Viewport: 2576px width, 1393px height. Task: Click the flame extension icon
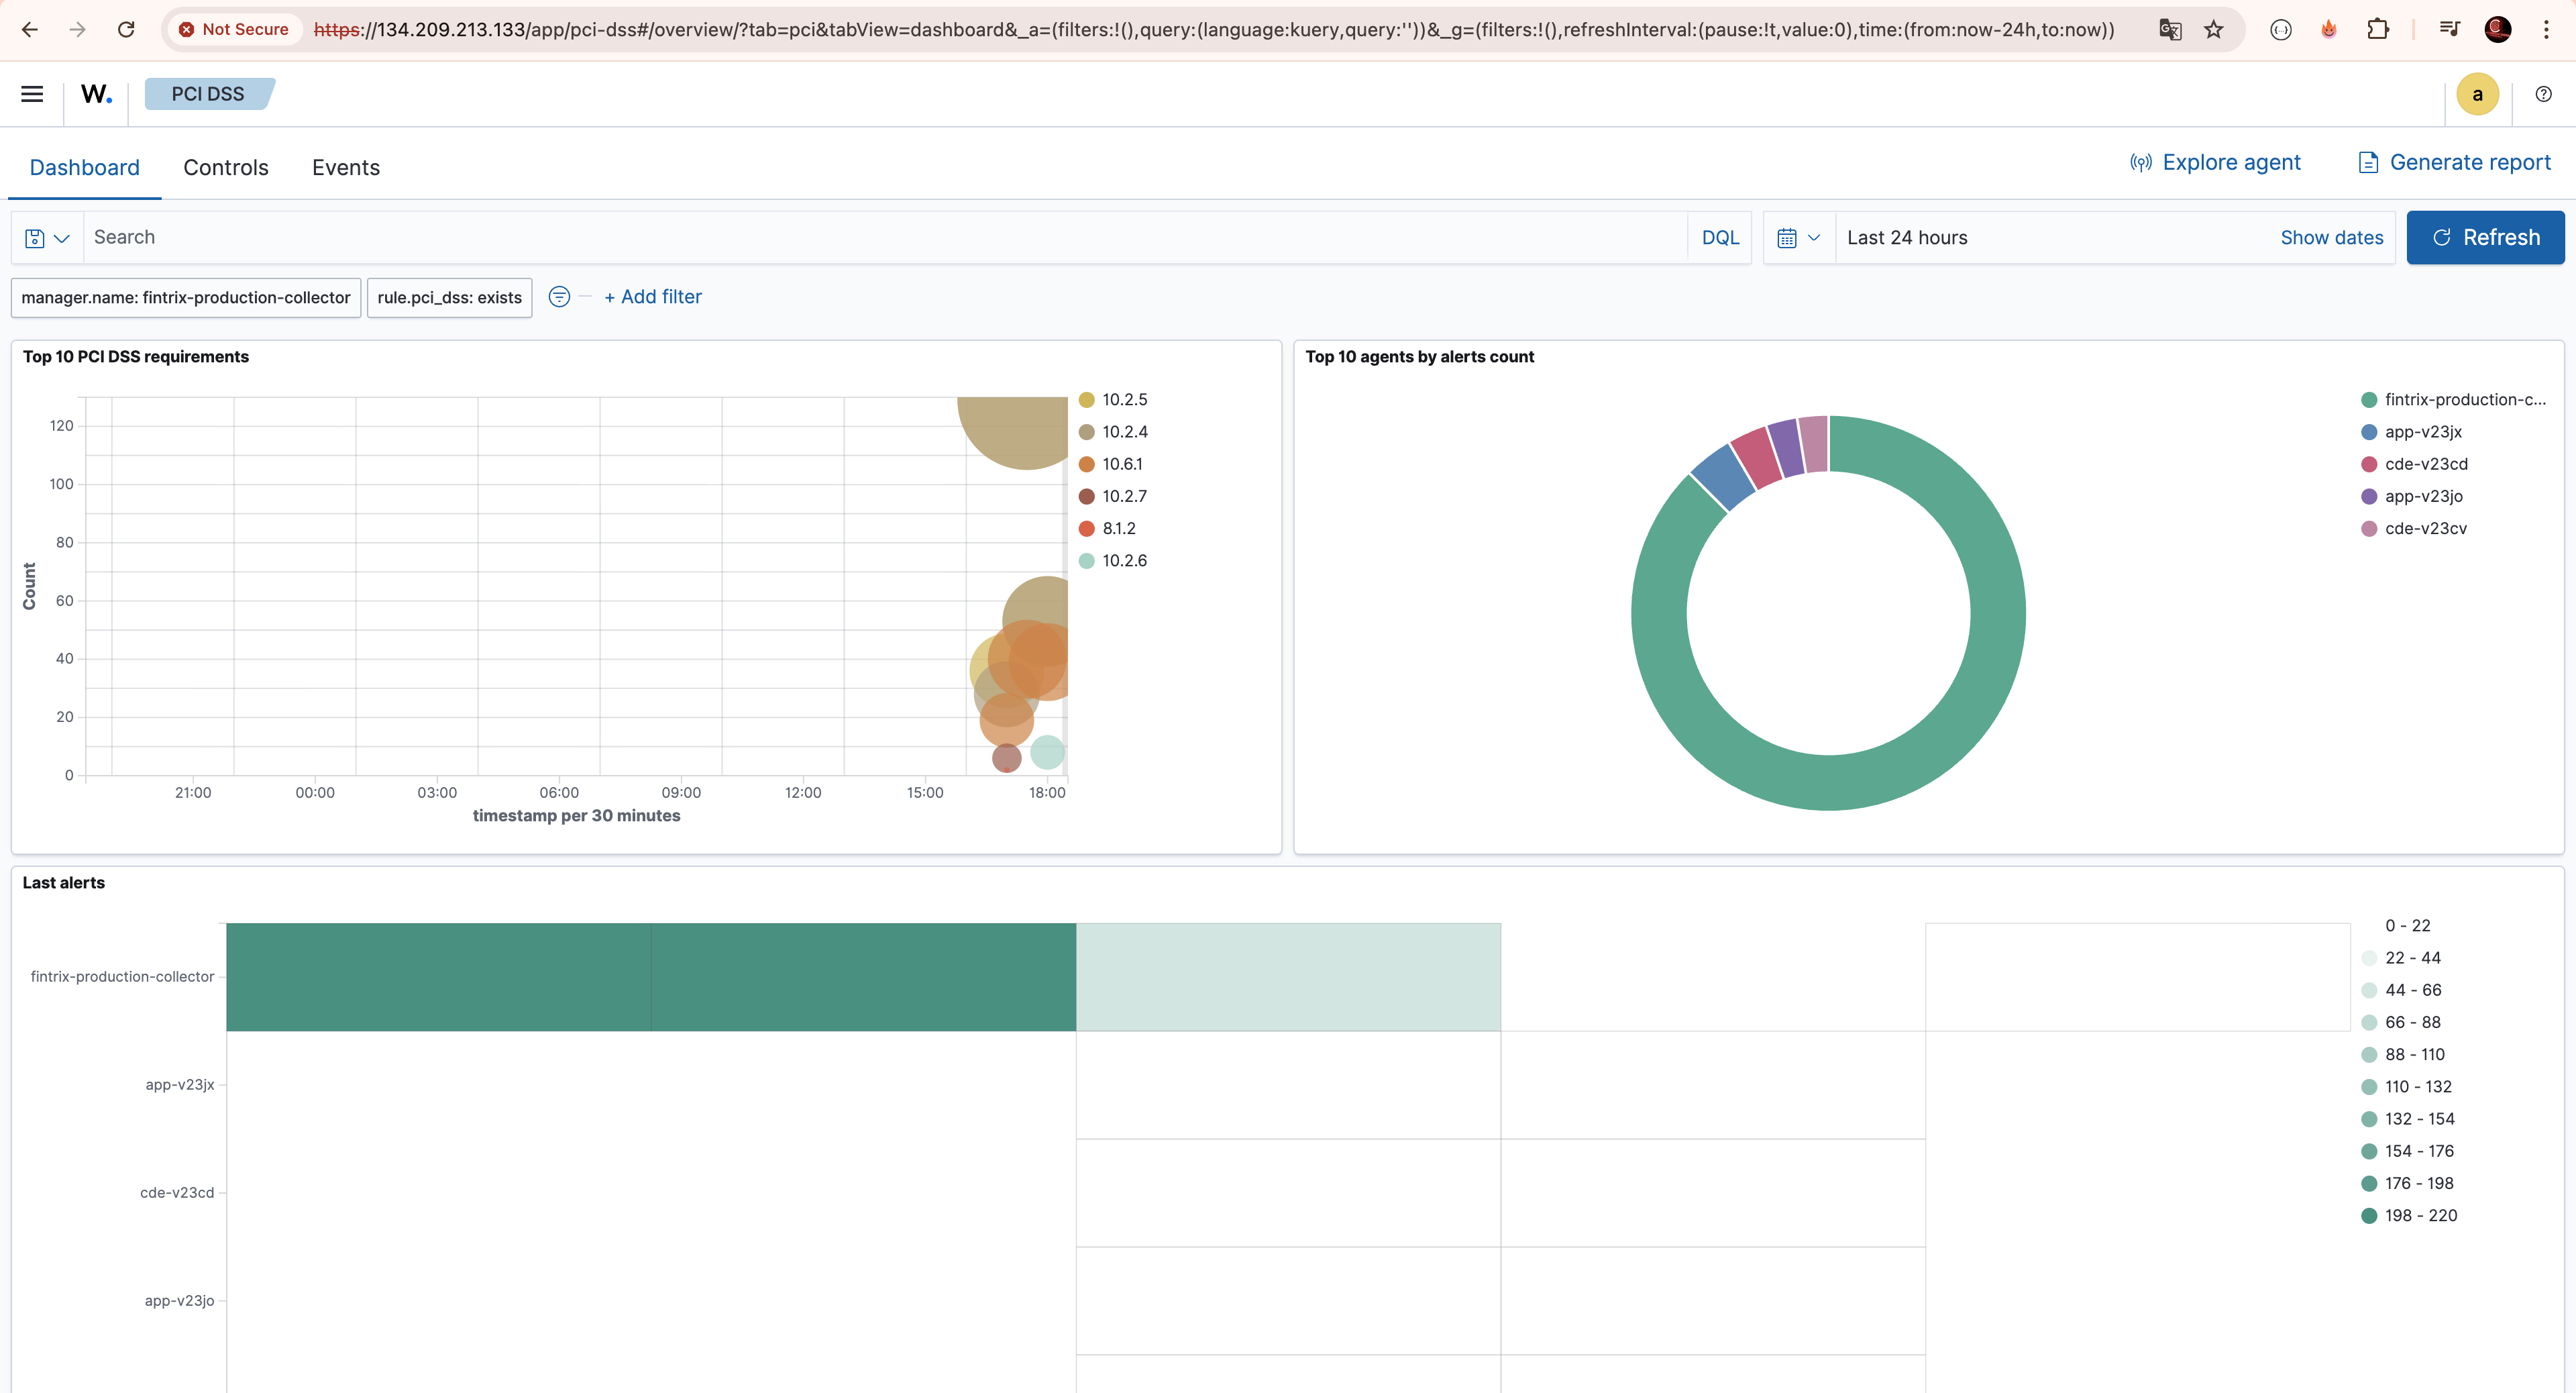coord(2329,30)
